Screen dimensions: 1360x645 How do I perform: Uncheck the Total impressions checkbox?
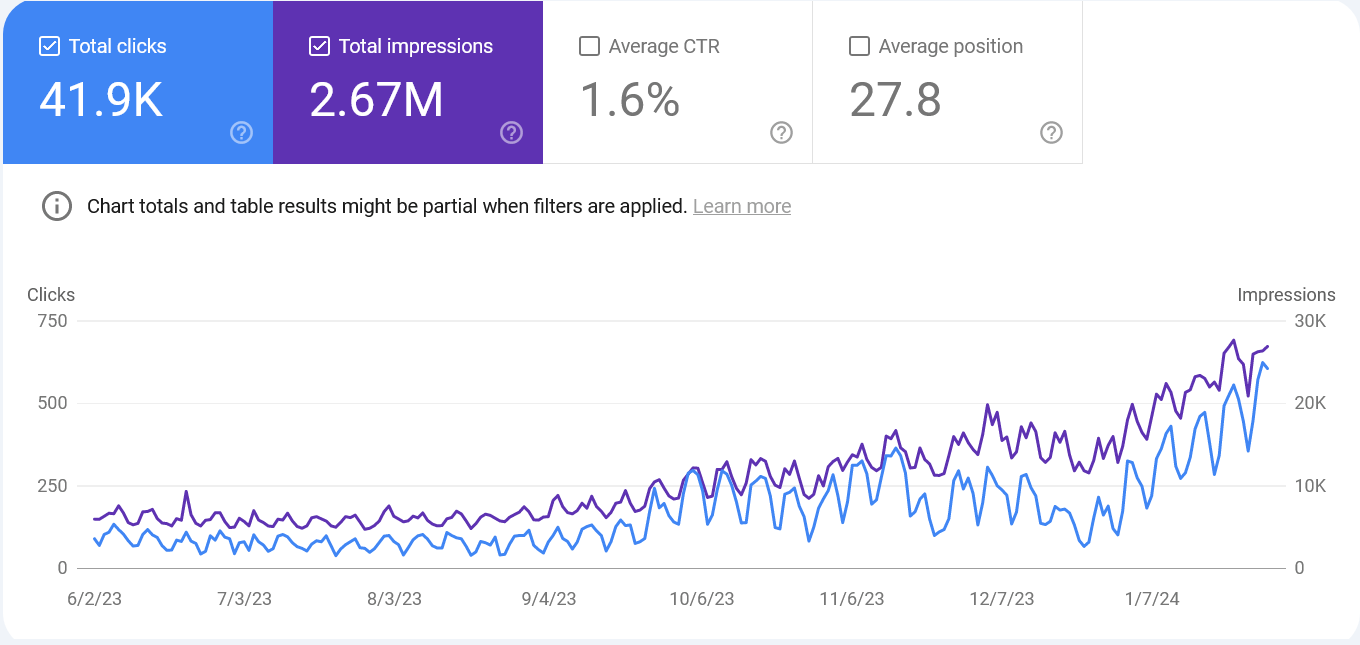click(319, 46)
